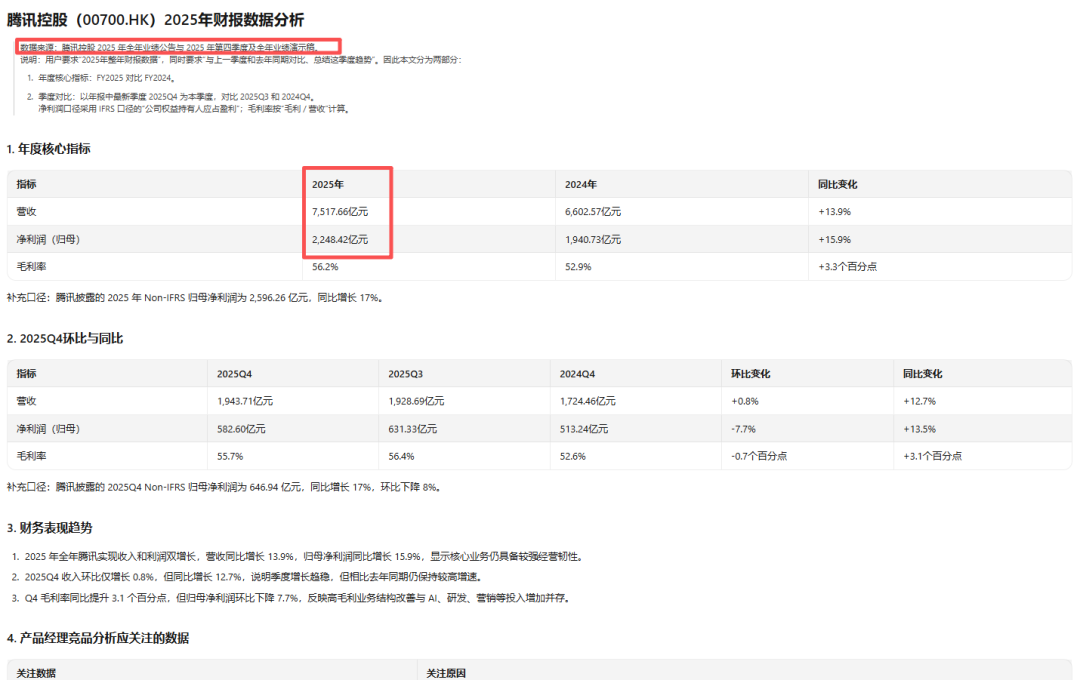Select trend item about Q4 毛利率同比提升 3.1 个百分点
Image resolution: width=1080 pixels, height=680 pixels.
[298, 598]
